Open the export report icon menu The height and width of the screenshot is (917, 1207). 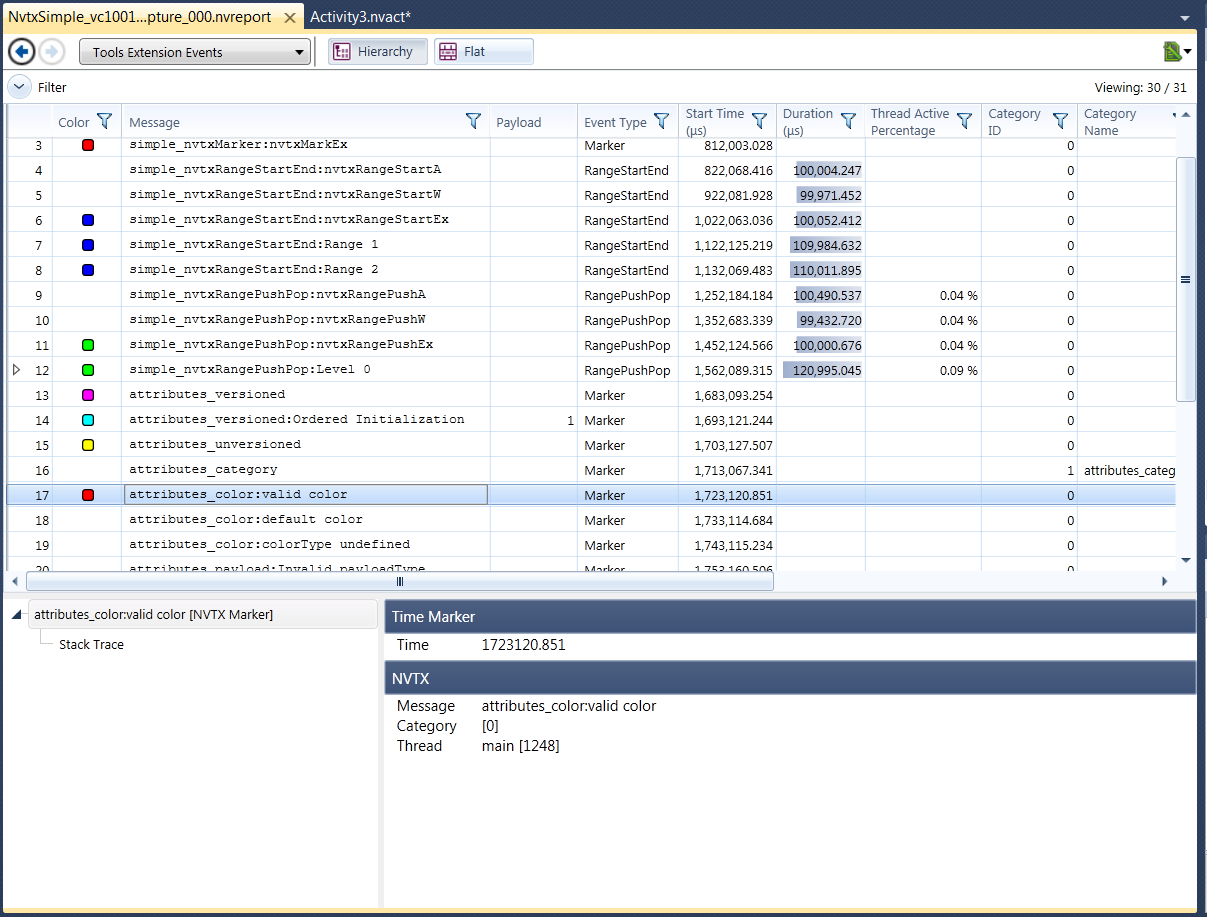(x=1177, y=52)
